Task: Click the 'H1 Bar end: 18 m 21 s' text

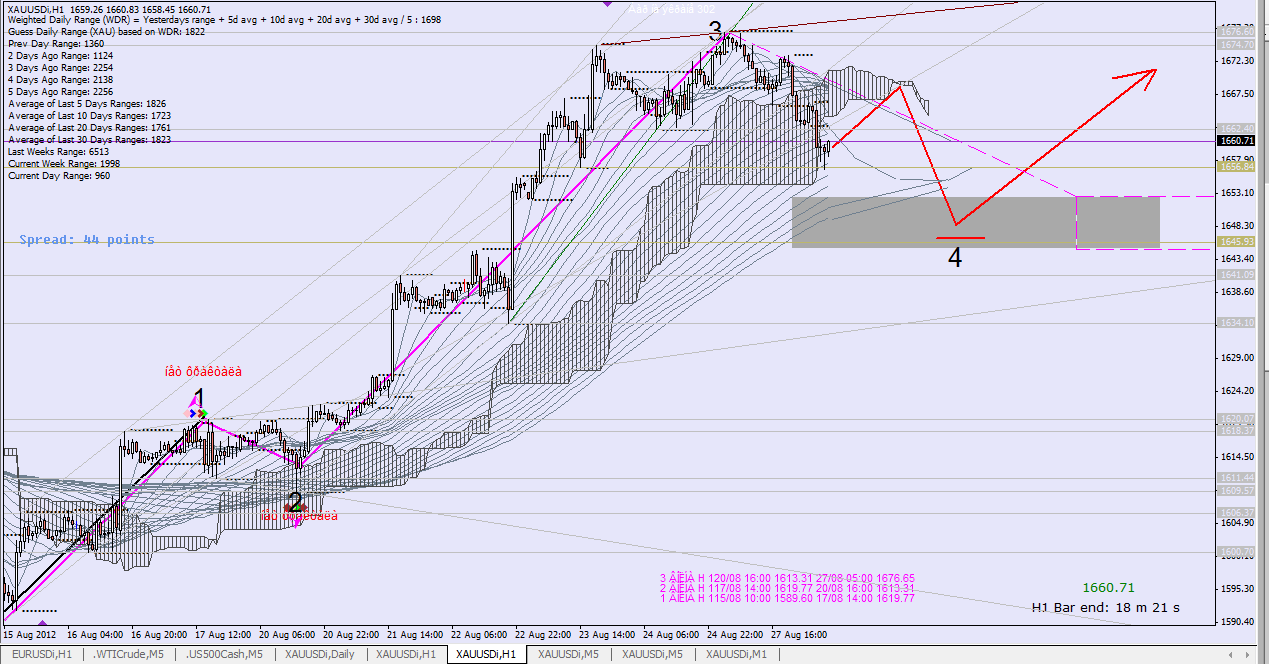Action: point(1106,607)
